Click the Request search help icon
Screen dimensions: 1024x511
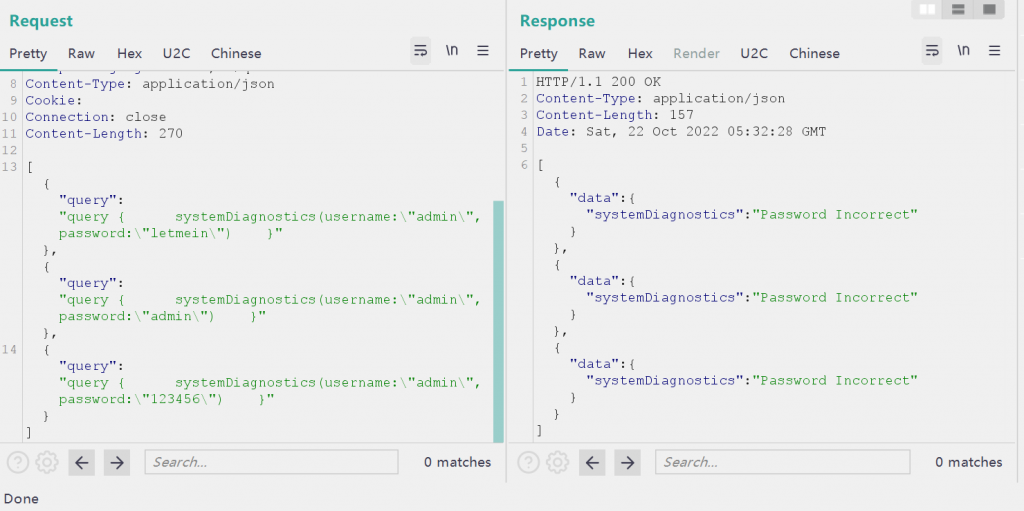pyautogui.click(x=18, y=462)
